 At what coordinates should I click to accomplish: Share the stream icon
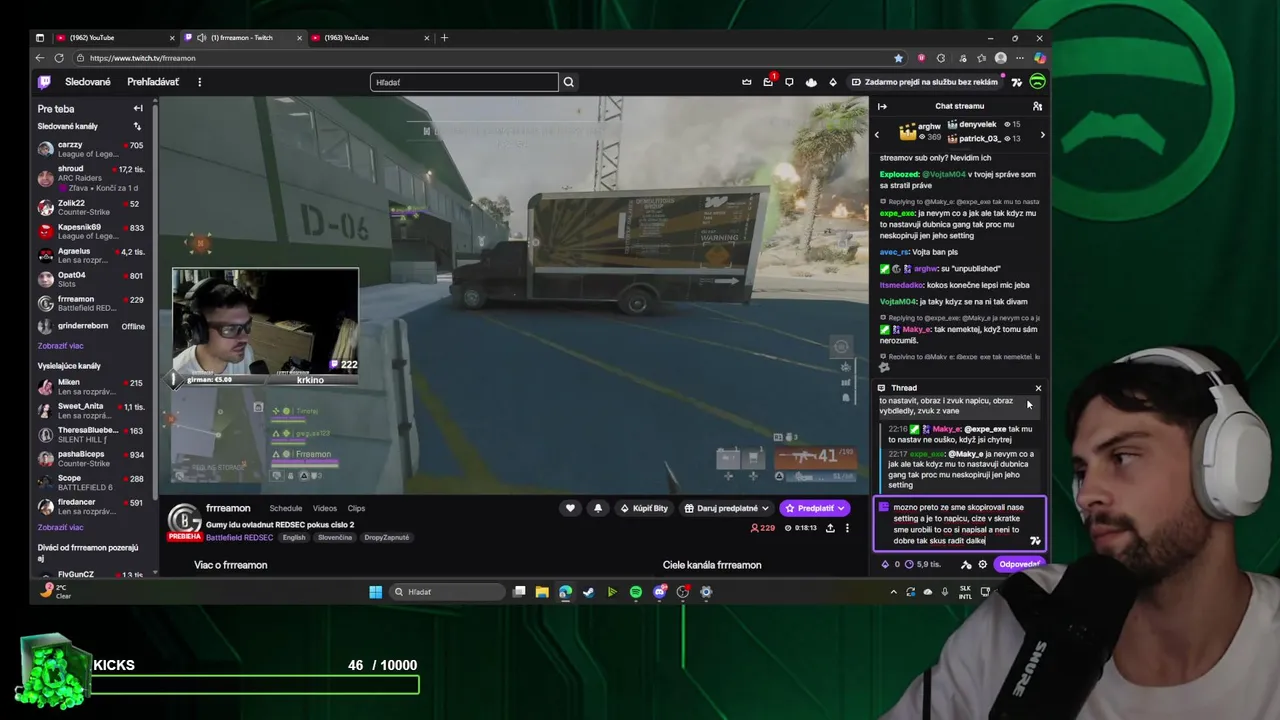click(x=830, y=528)
